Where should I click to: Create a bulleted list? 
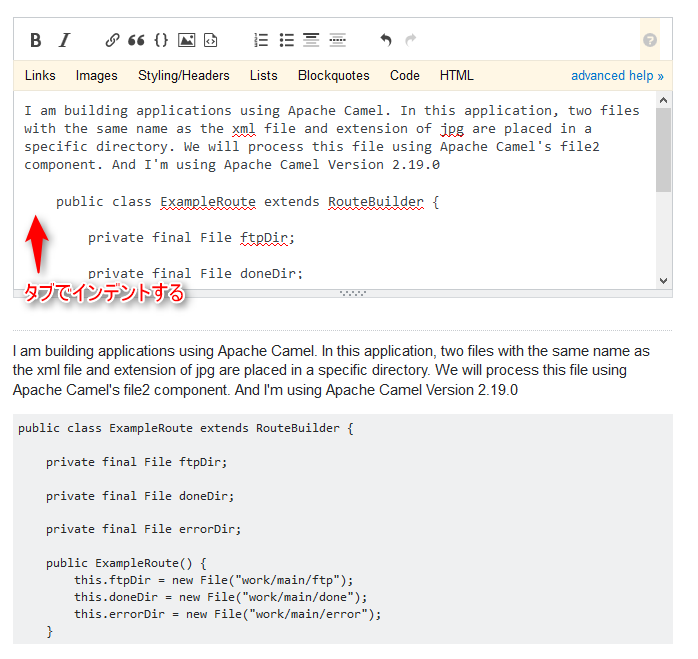tap(286, 40)
